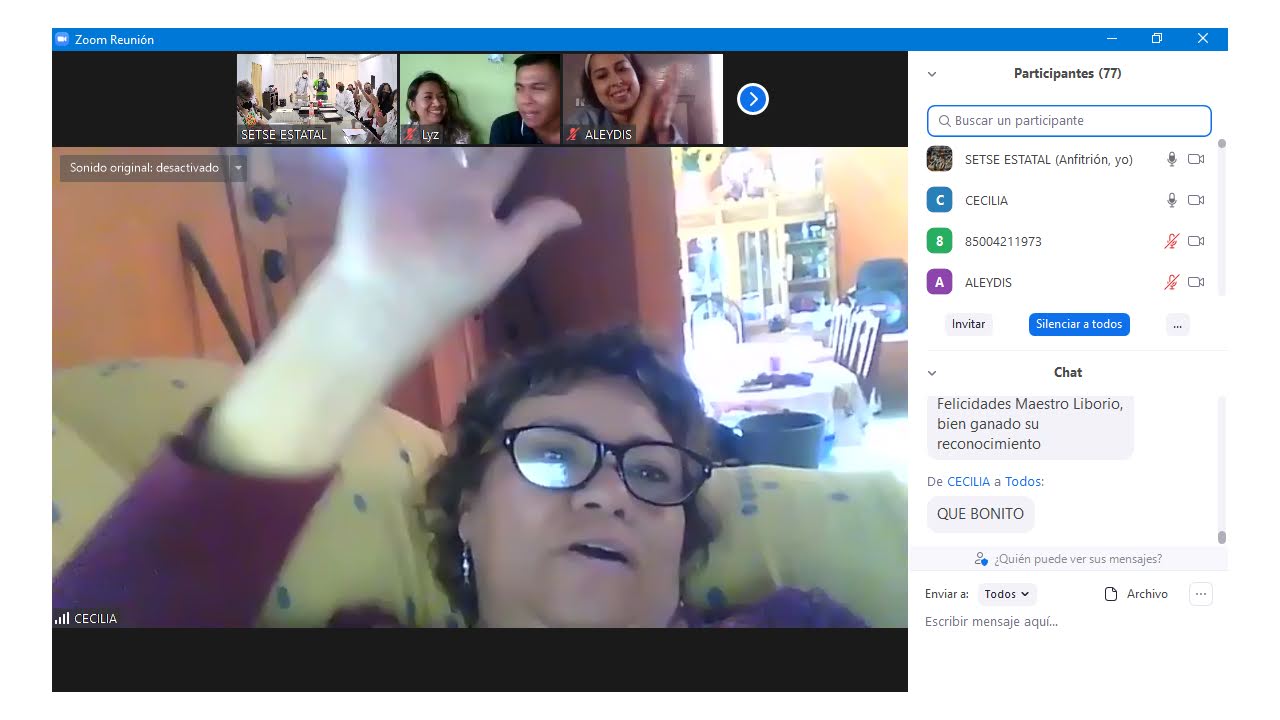Toggle SETSE ESTATAL microphone icon
1280x720 pixels.
coord(1172,159)
